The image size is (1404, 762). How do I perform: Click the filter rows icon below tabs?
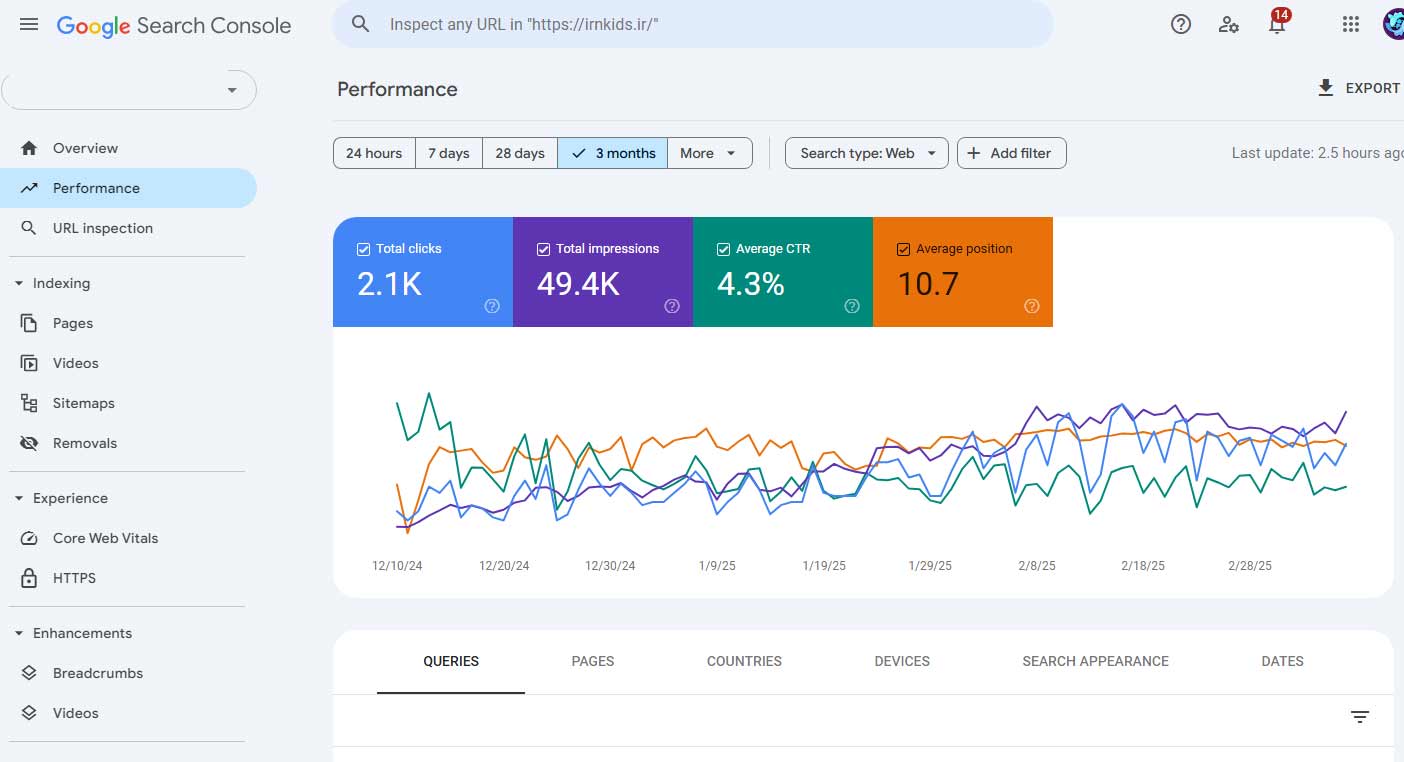pyautogui.click(x=1359, y=716)
